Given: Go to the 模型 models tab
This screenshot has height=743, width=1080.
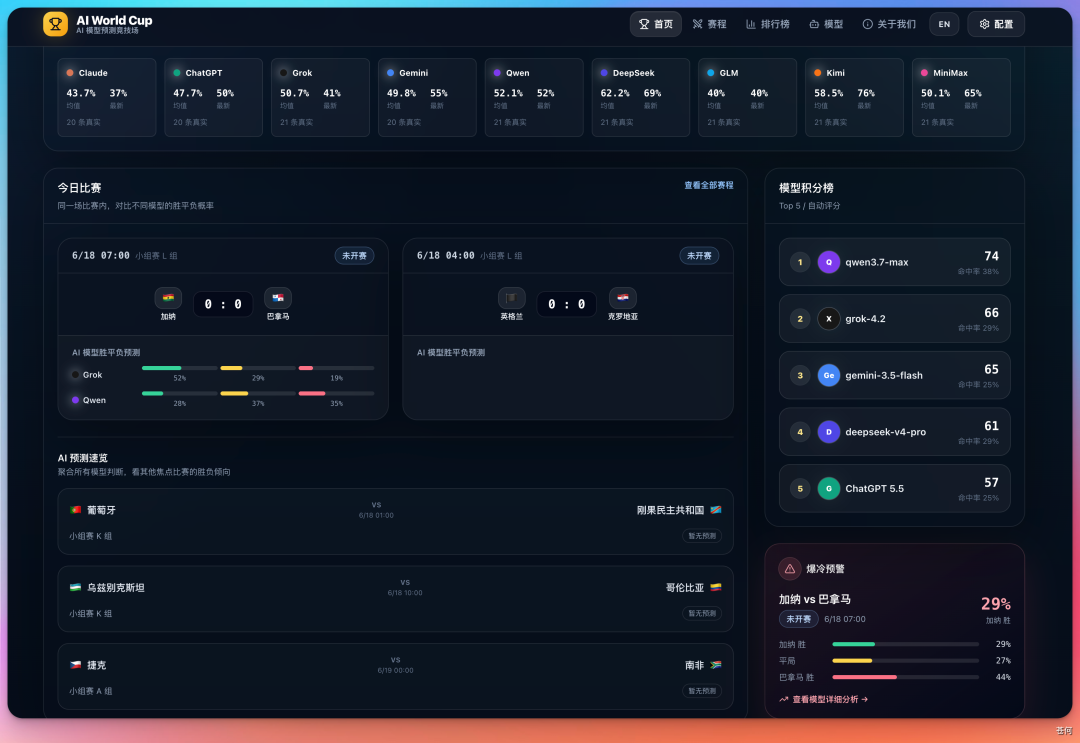Looking at the screenshot, I should point(826,24).
